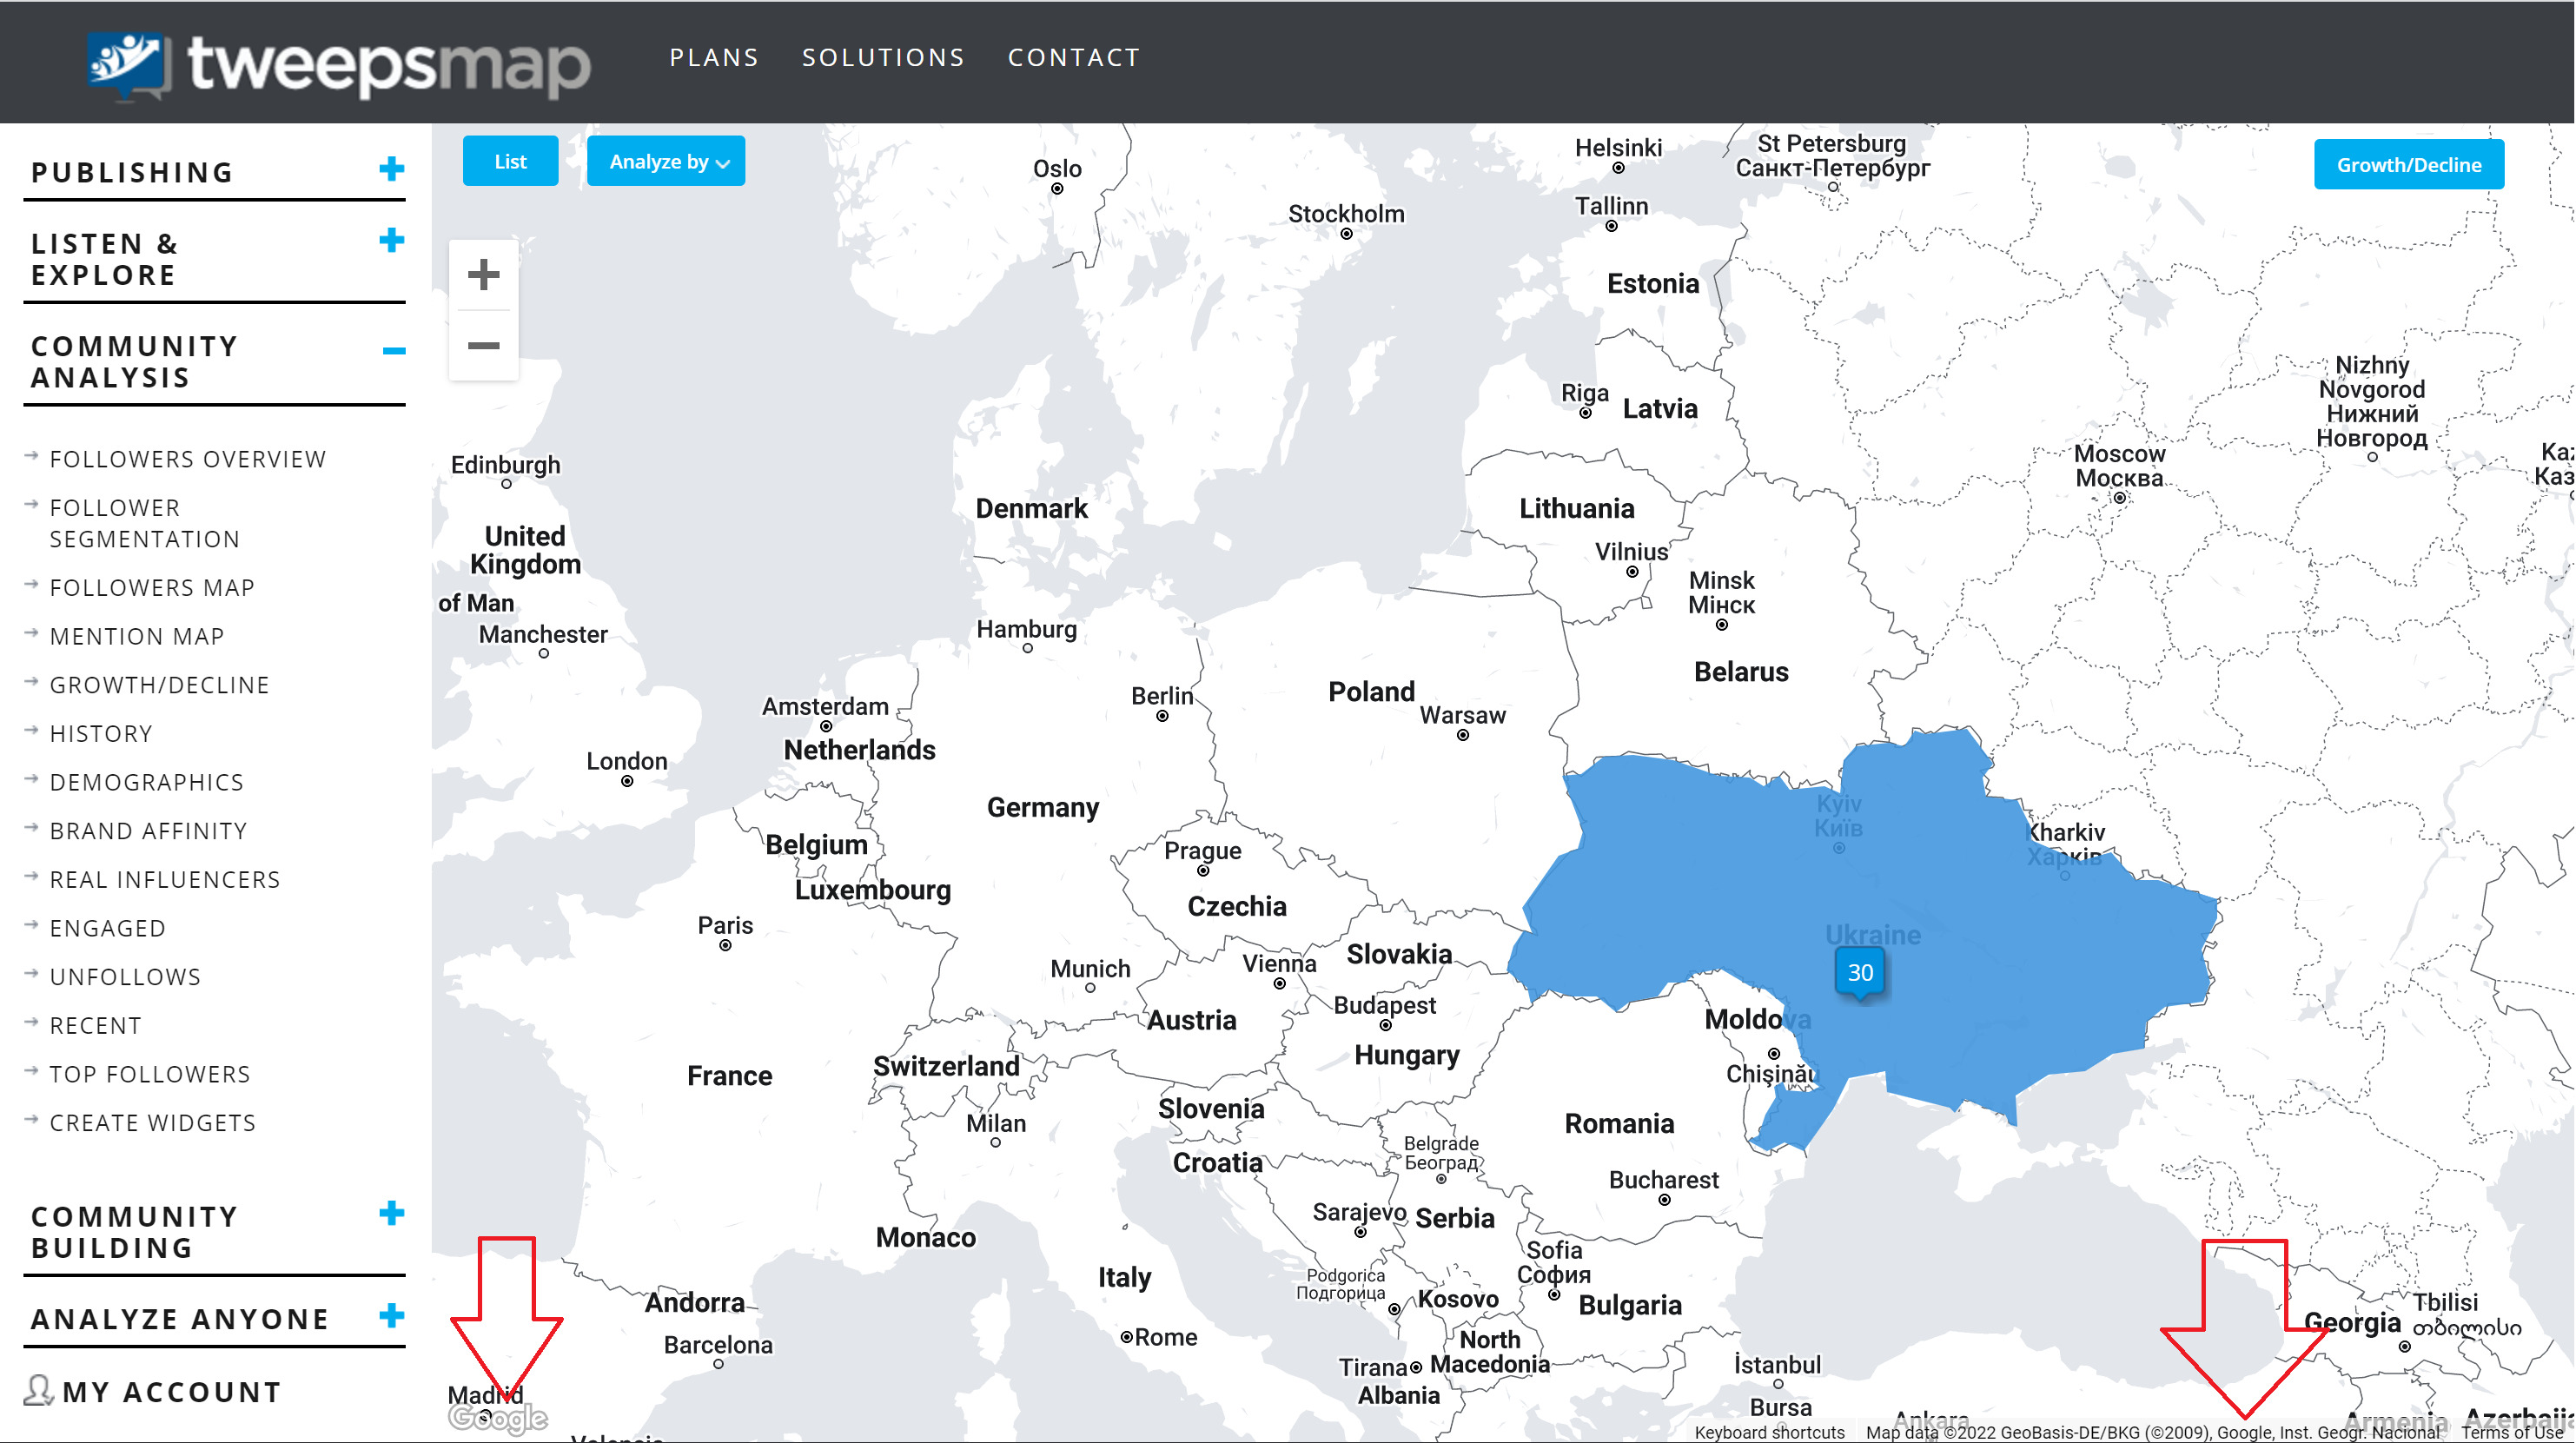Click the Google logo on the map
2576x1443 pixels.
(497, 1418)
